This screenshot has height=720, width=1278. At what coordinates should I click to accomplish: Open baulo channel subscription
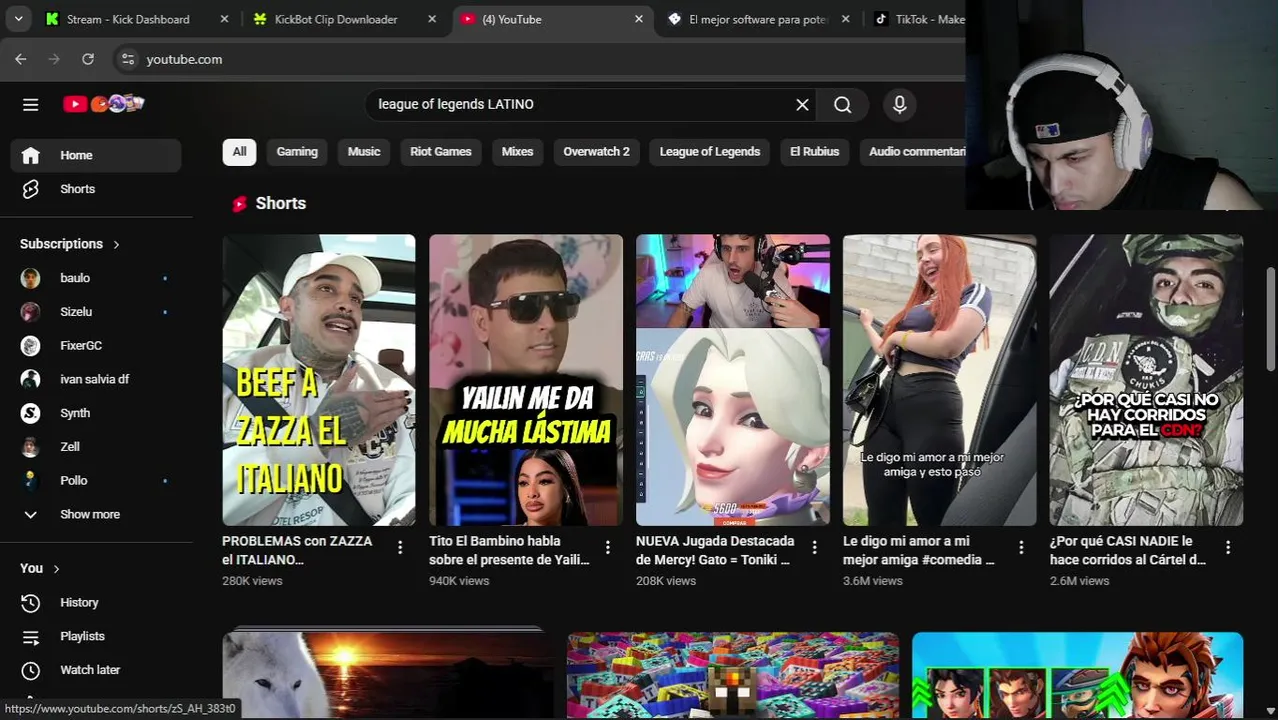pos(96,278)
